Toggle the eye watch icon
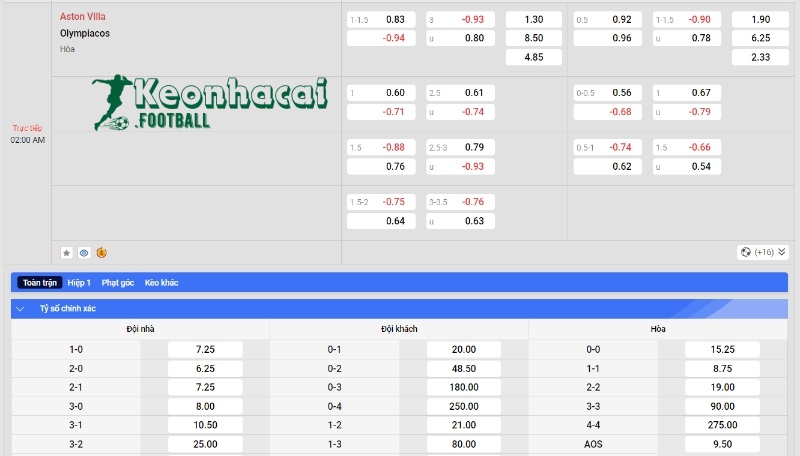Screen dimensions: 800x456 click(84, 253)
